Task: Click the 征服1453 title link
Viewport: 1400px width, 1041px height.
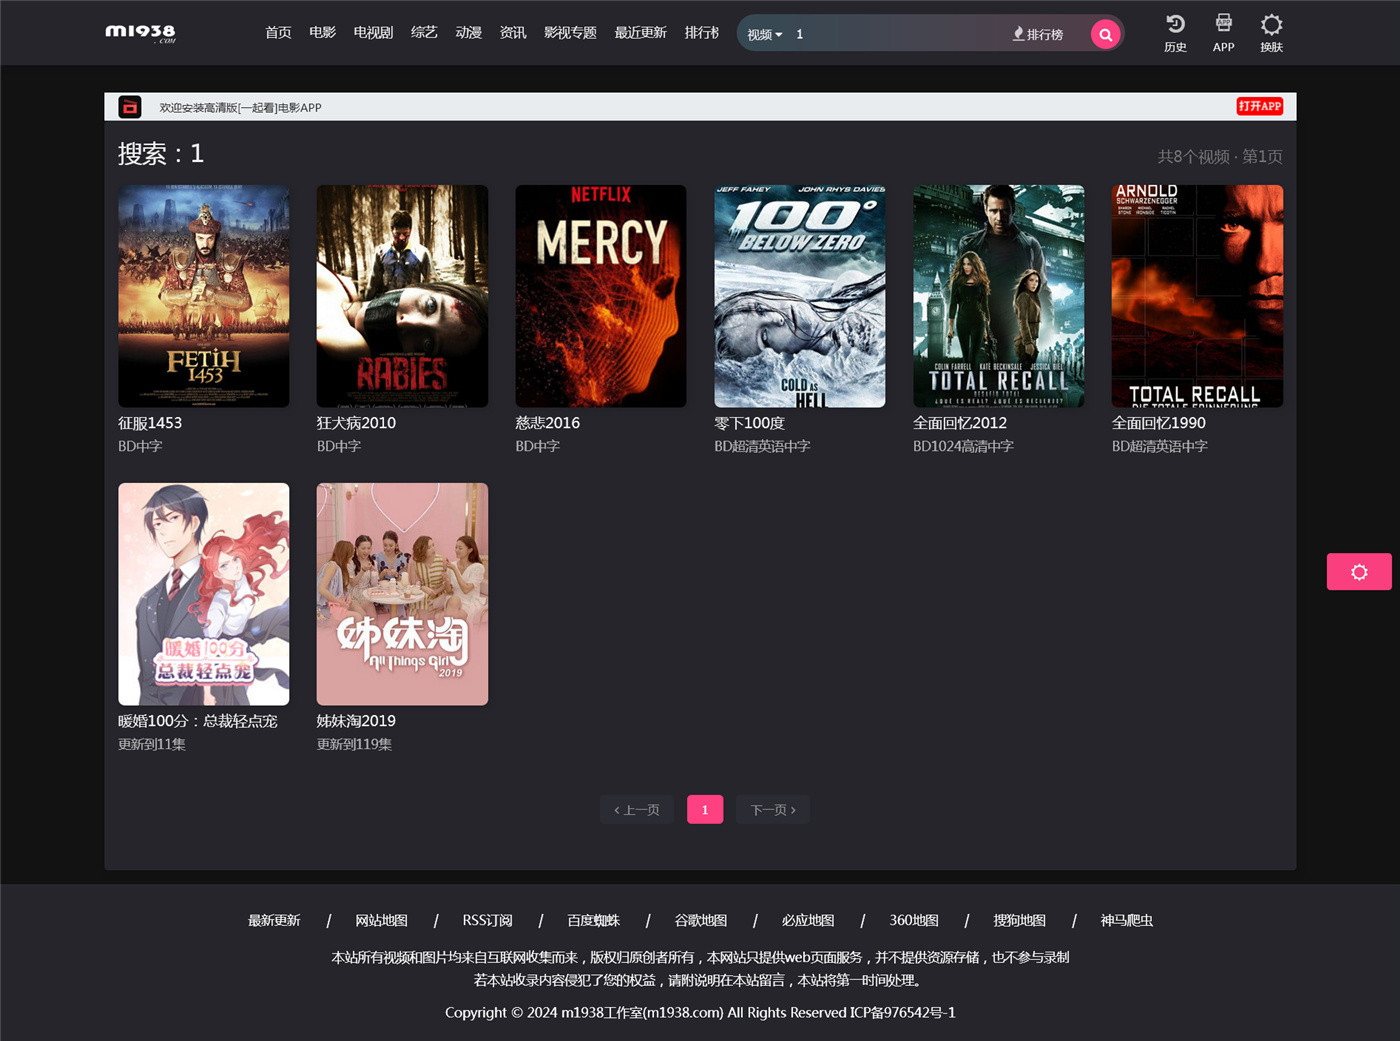Action: [150, 423]
